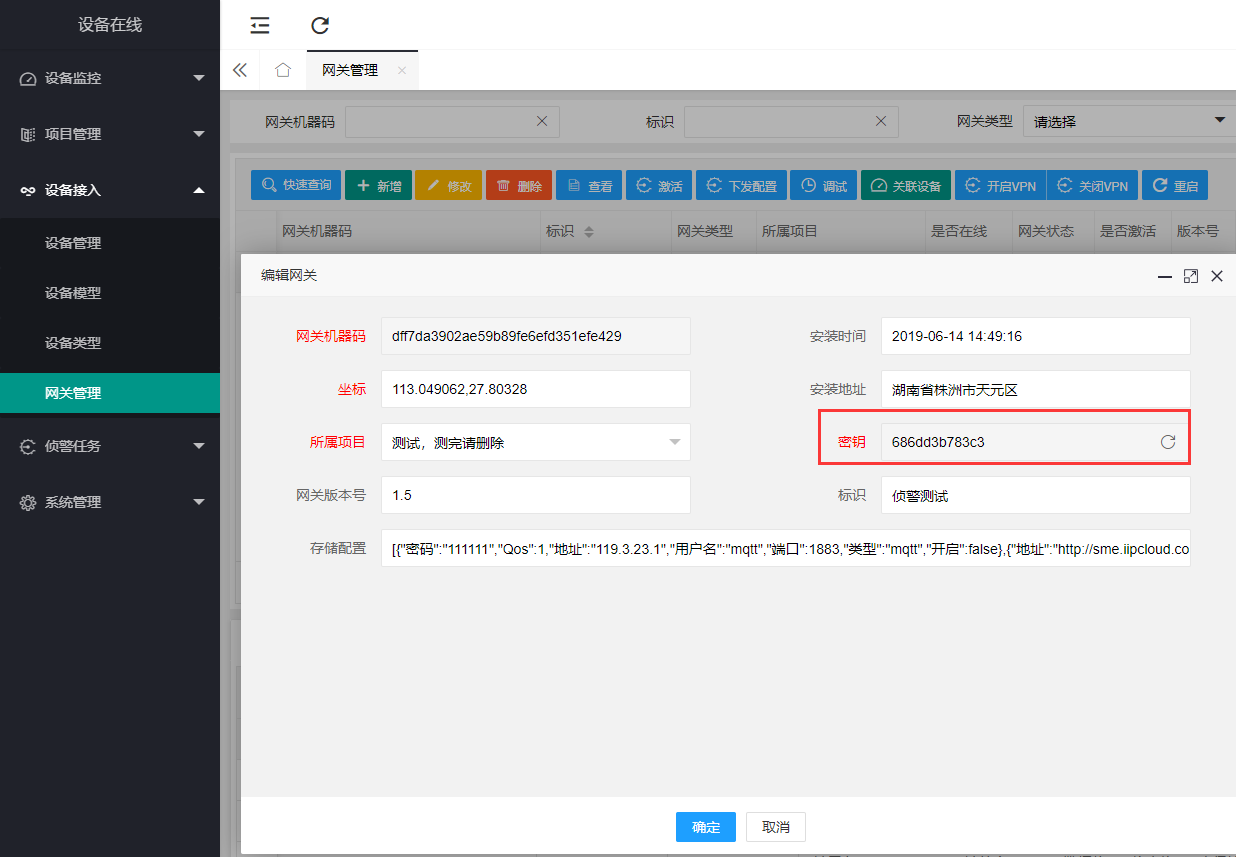Click the 存储配置 input field

(x=785, y=548)
